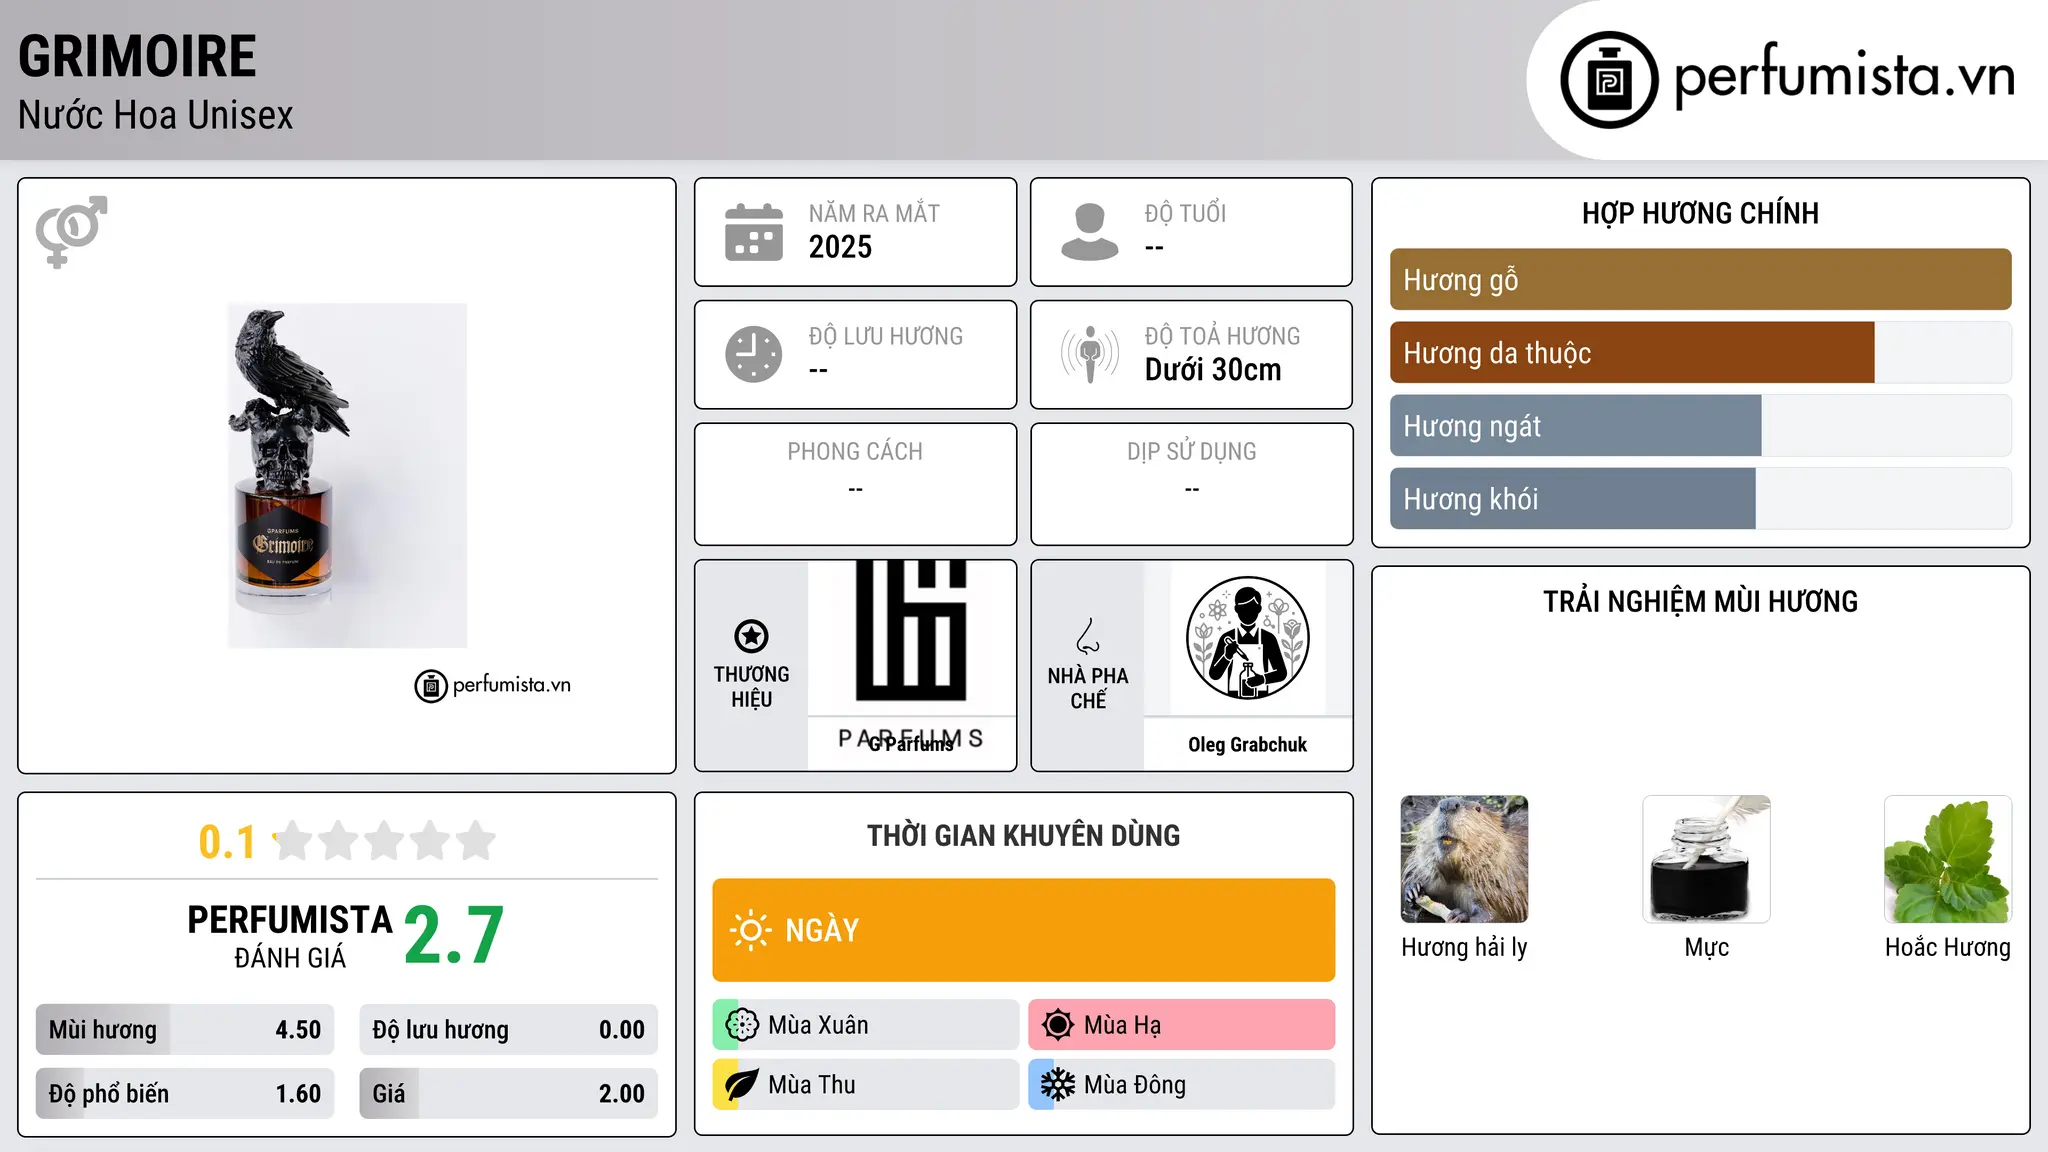2048x1152 pixels.
Task: Click the person icon beside ĐỘ TUỔI
Action: pos(1090,232)
